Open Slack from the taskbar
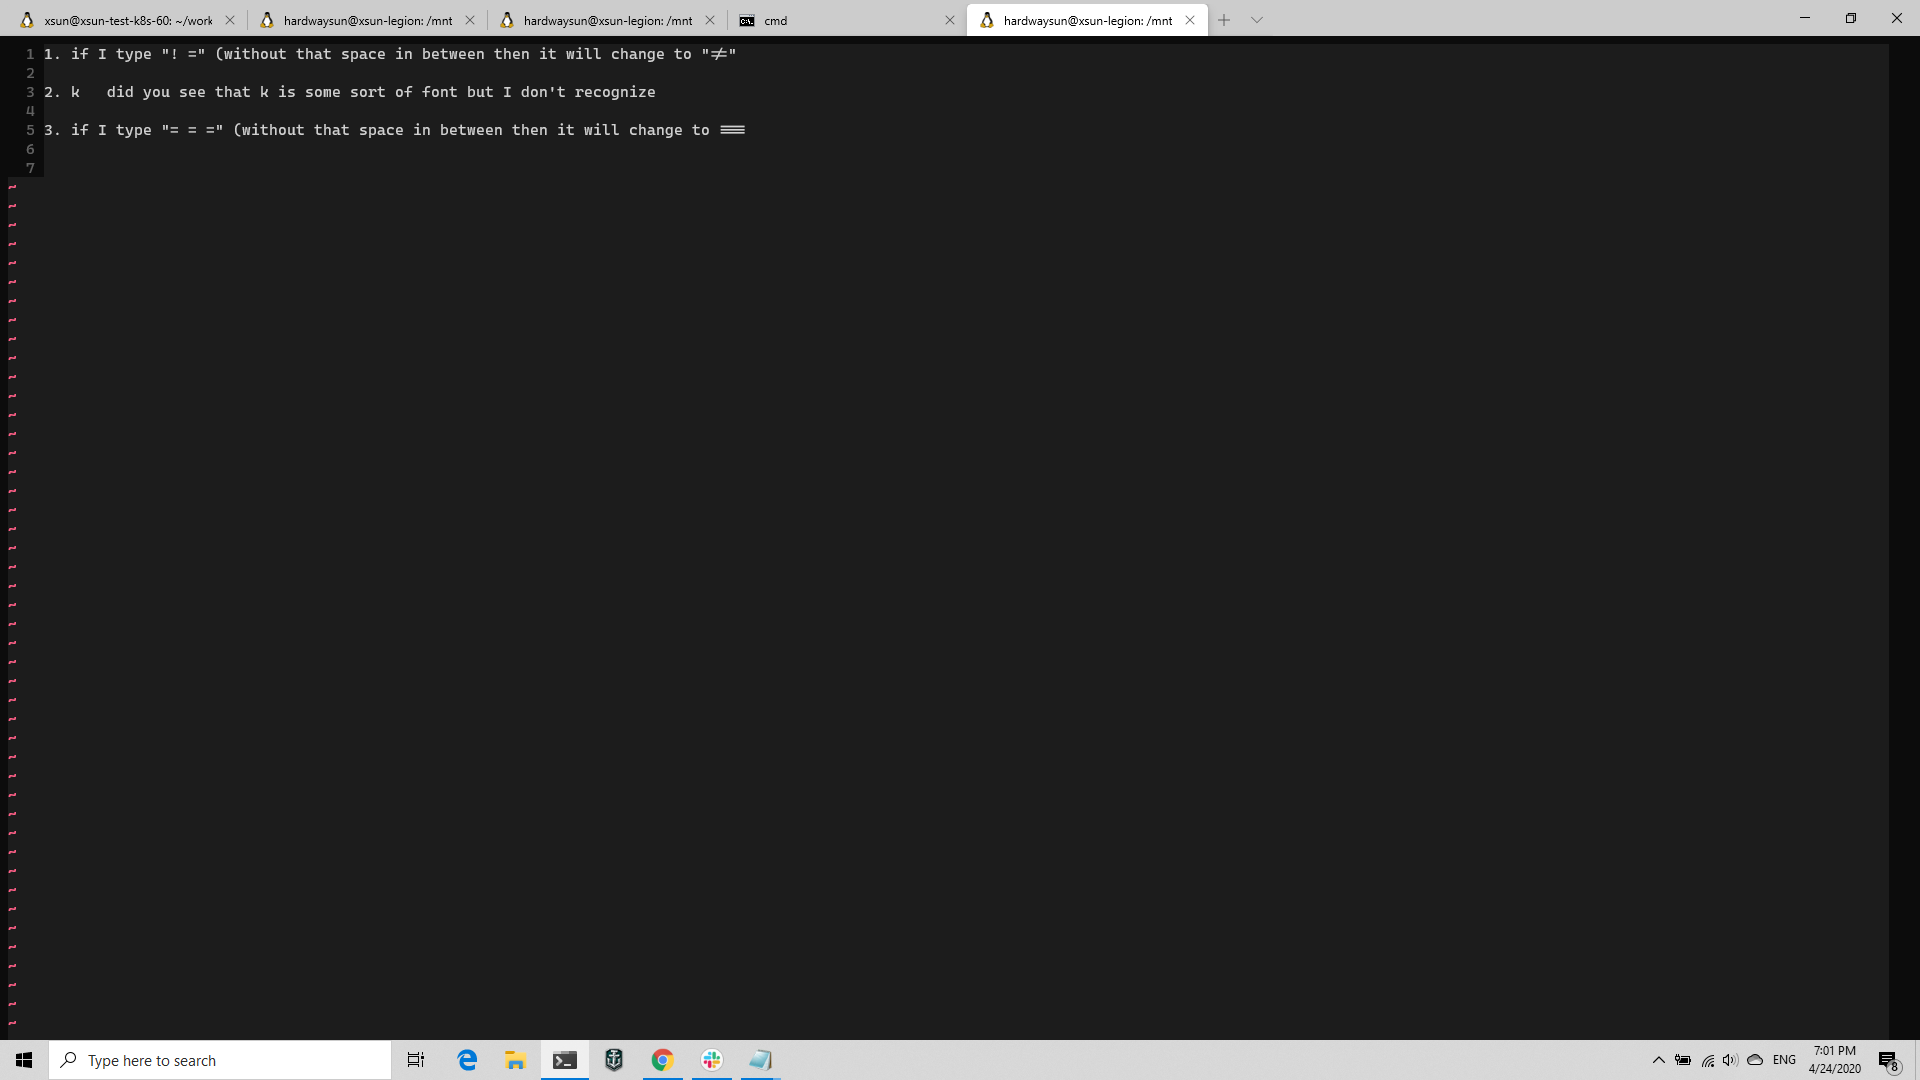The width and height of the screenshot is (1920, 1080). [712, 1060]
